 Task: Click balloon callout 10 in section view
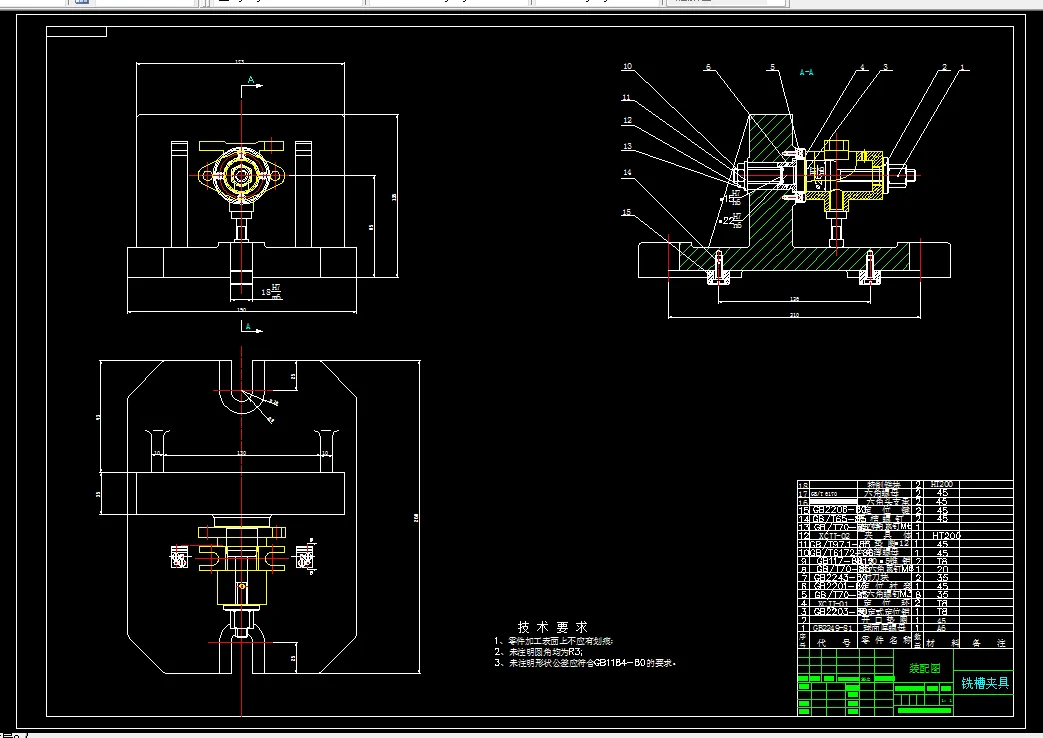coord(627,66)
